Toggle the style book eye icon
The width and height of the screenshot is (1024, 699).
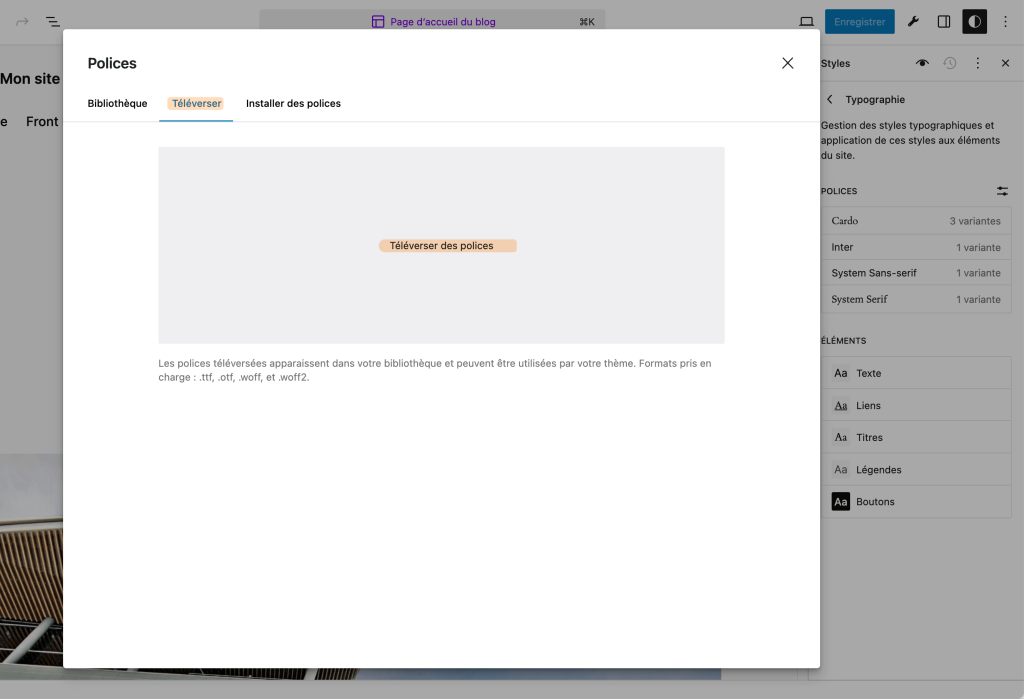pyautogui.click(x=922, y=63)
